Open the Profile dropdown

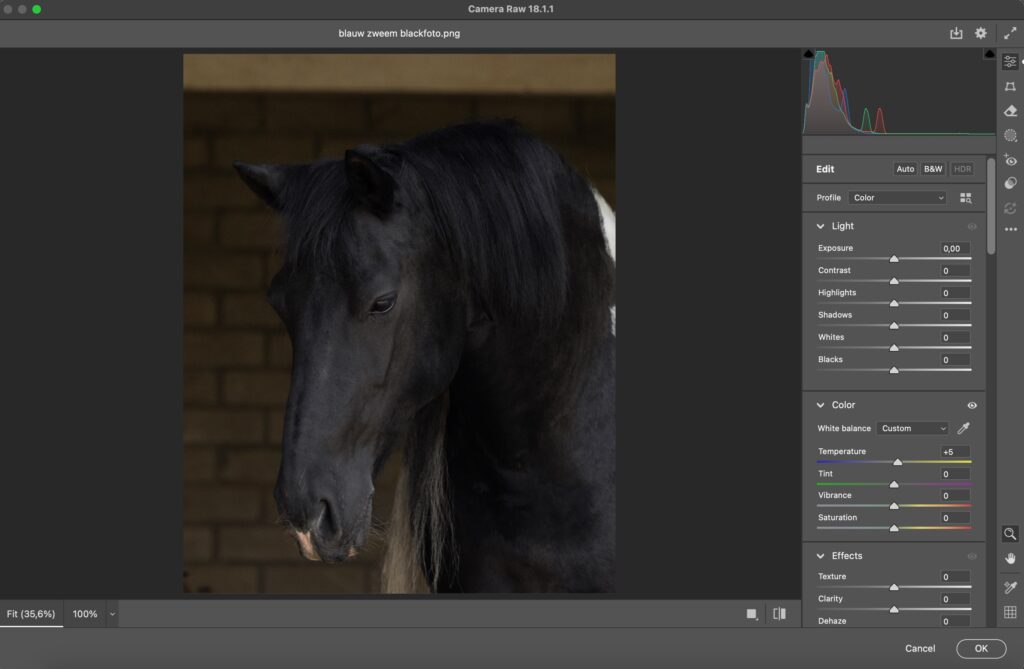(897, 198)
